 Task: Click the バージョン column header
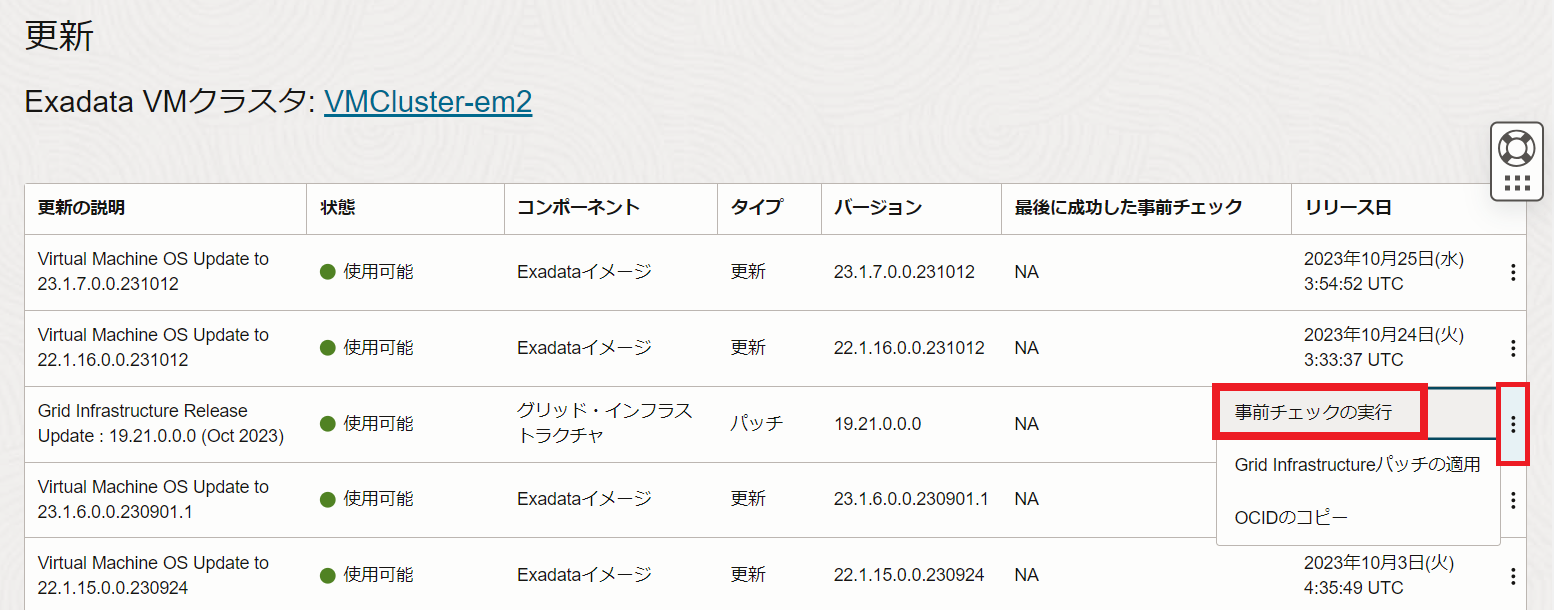(x=877, y=208)
